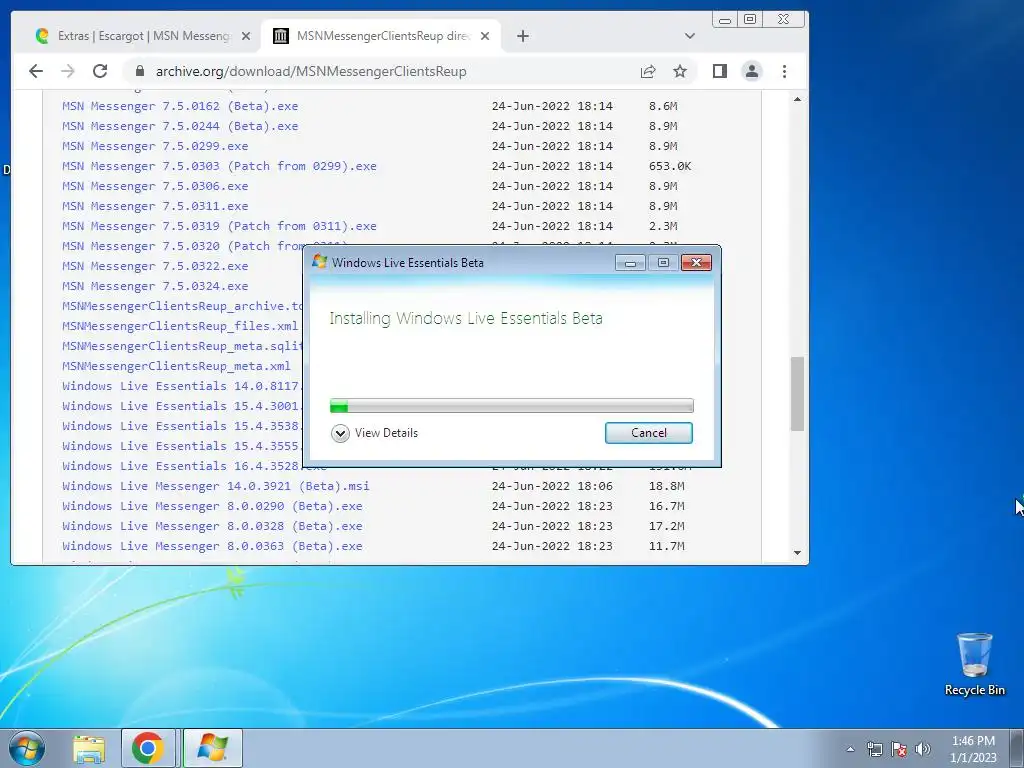The height and width of the screenshot is (768, 1024).
Task: Open MSNMessengerClientsReup_meta.xml link
Action: [176, 366]
